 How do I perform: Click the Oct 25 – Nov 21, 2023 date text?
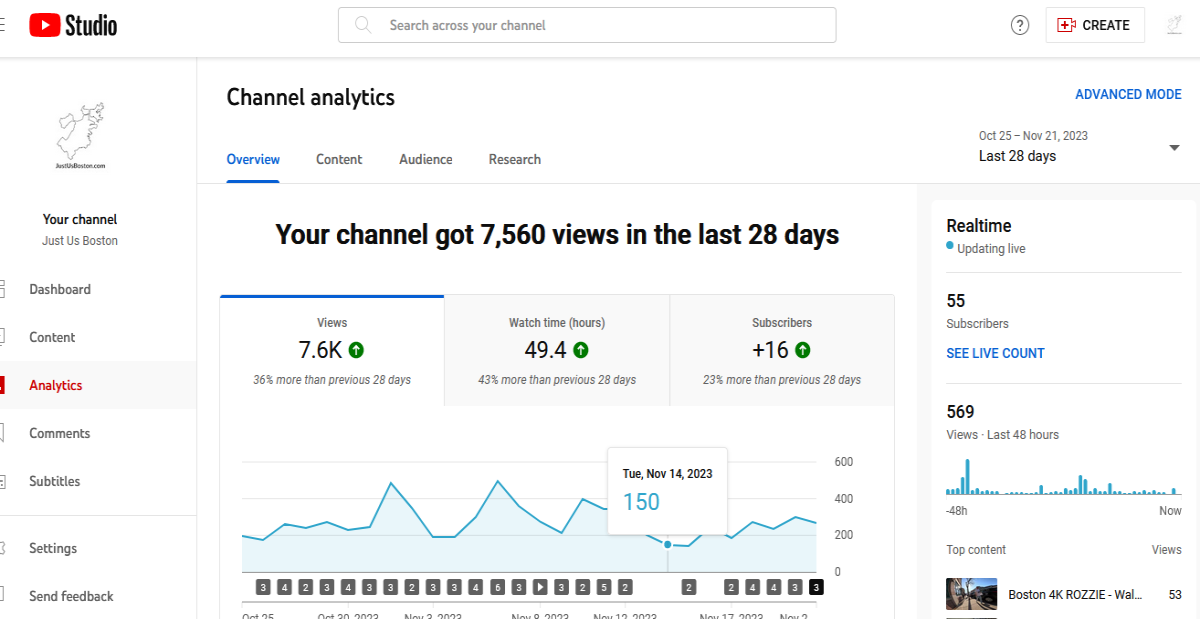tap(1033, 136)
